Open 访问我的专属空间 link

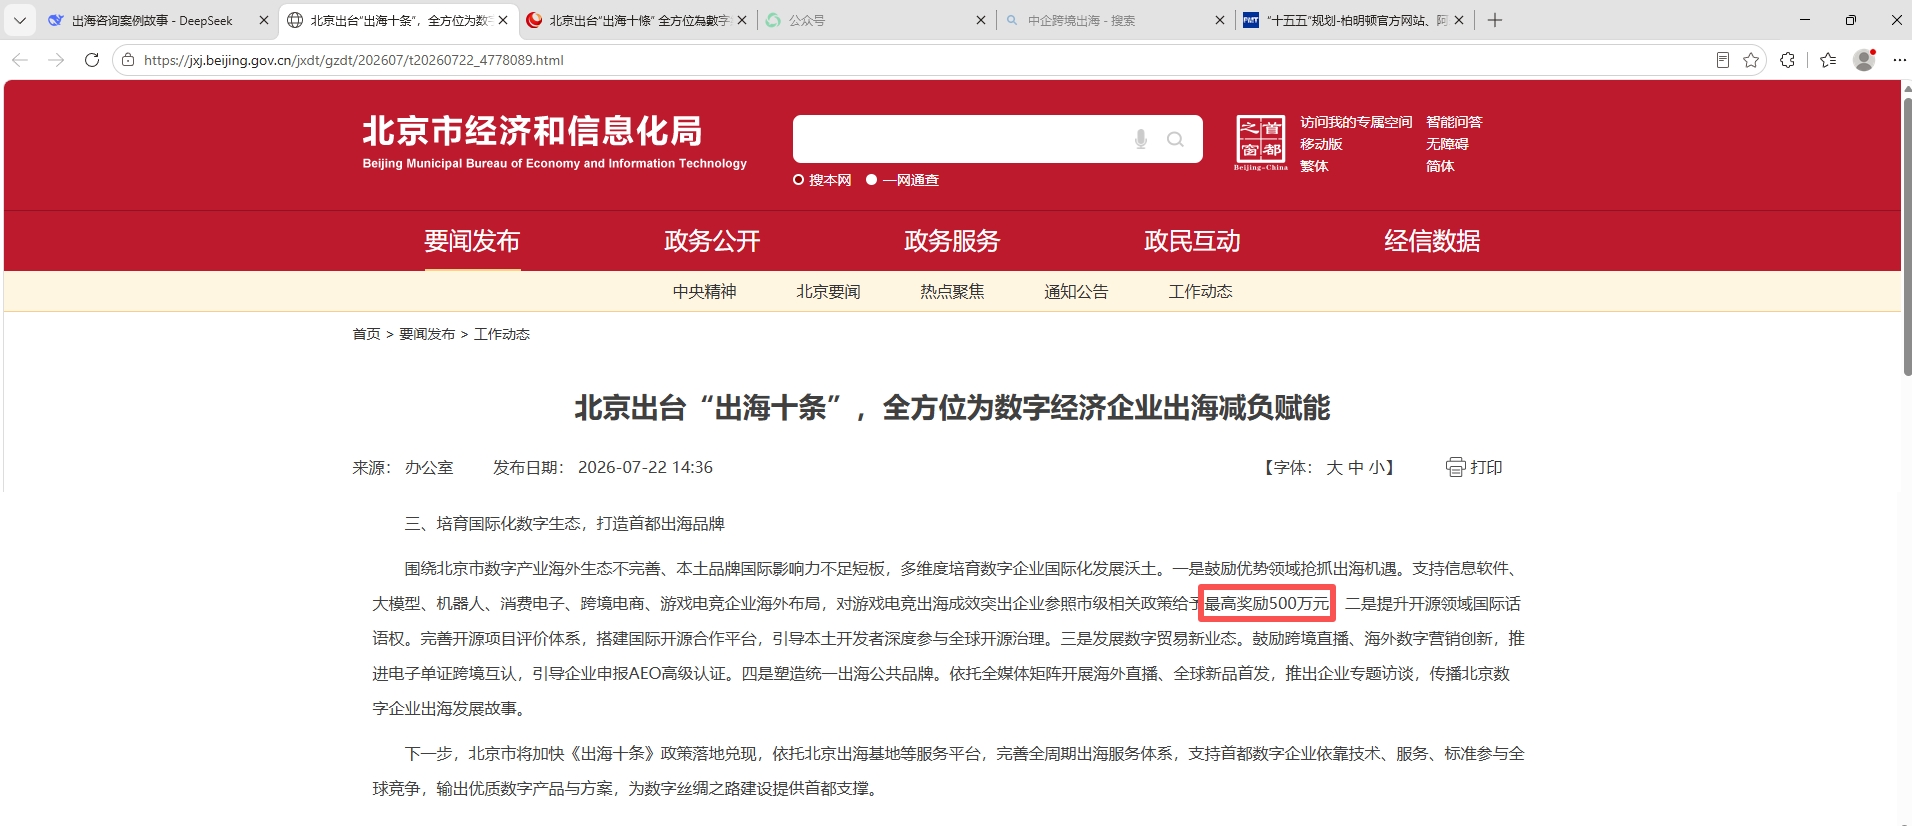click(x=1356, y=122)
